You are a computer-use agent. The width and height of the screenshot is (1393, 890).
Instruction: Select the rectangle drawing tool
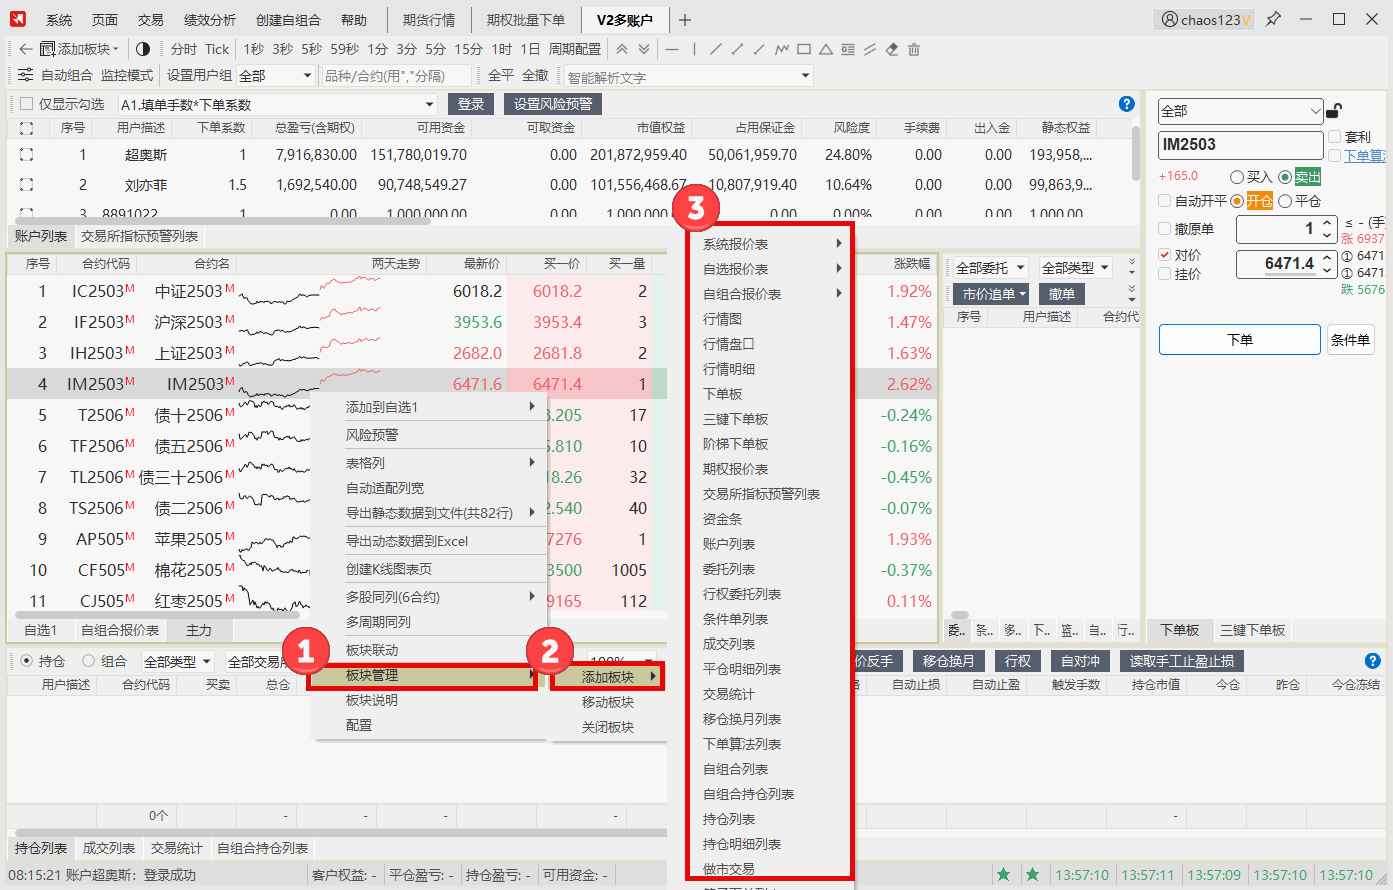tap(804, 49)
